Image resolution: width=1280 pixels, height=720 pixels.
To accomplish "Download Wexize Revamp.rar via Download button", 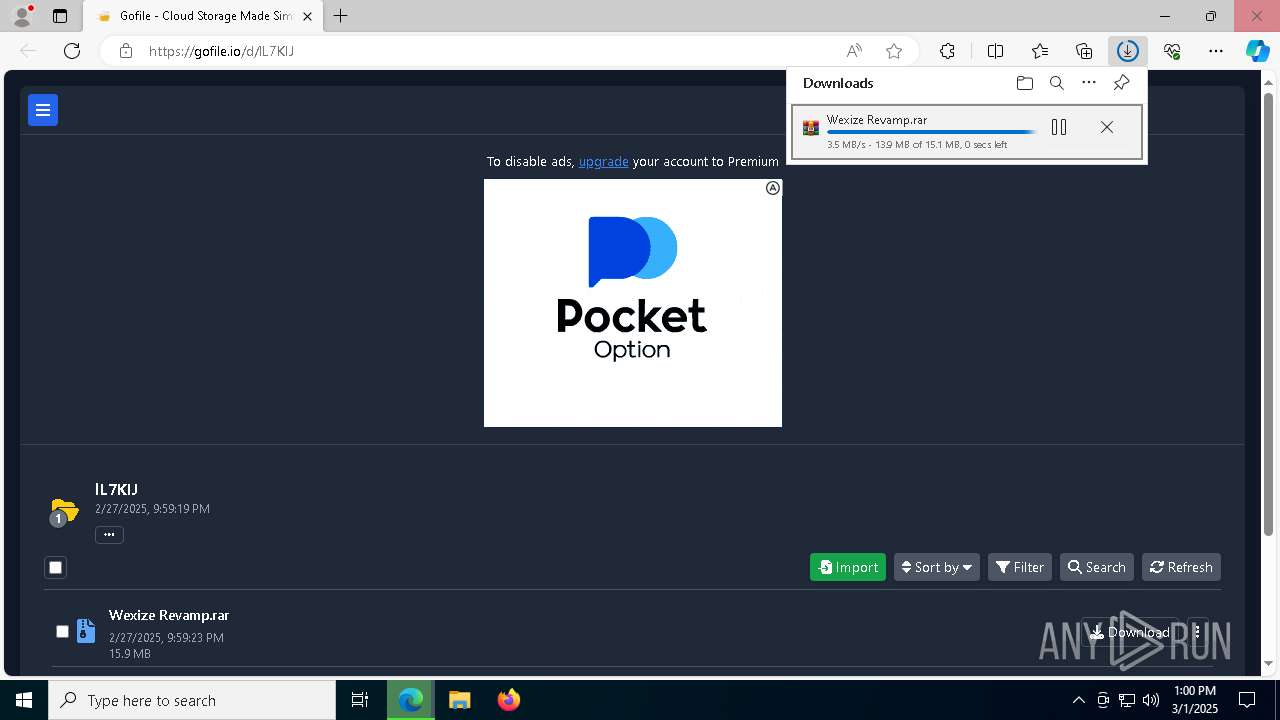I will pyautogui.click(x=1129, y=632).
